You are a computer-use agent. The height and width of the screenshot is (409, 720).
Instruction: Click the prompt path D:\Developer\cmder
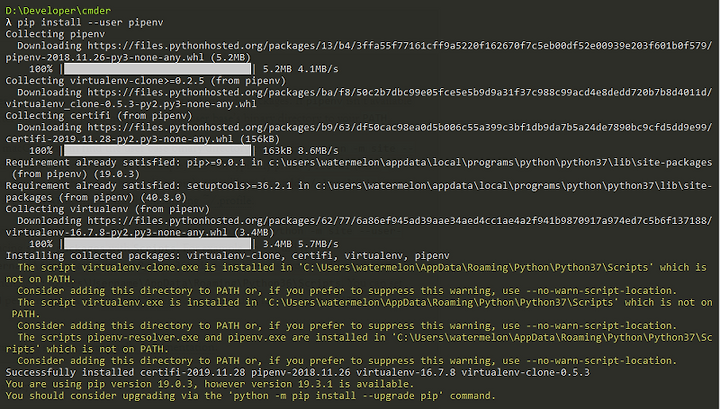click(x=58, y=11)
